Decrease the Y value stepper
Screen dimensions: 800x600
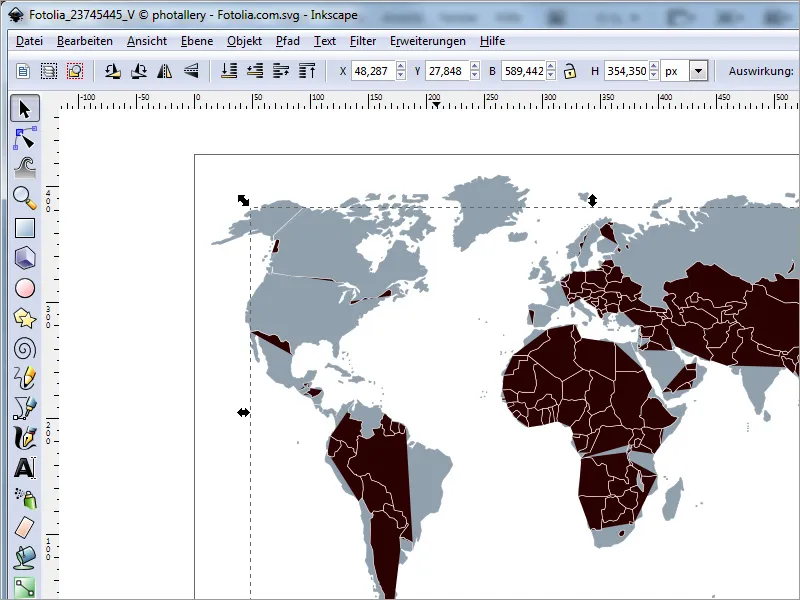pyautogui.click(x=475, y=76)
